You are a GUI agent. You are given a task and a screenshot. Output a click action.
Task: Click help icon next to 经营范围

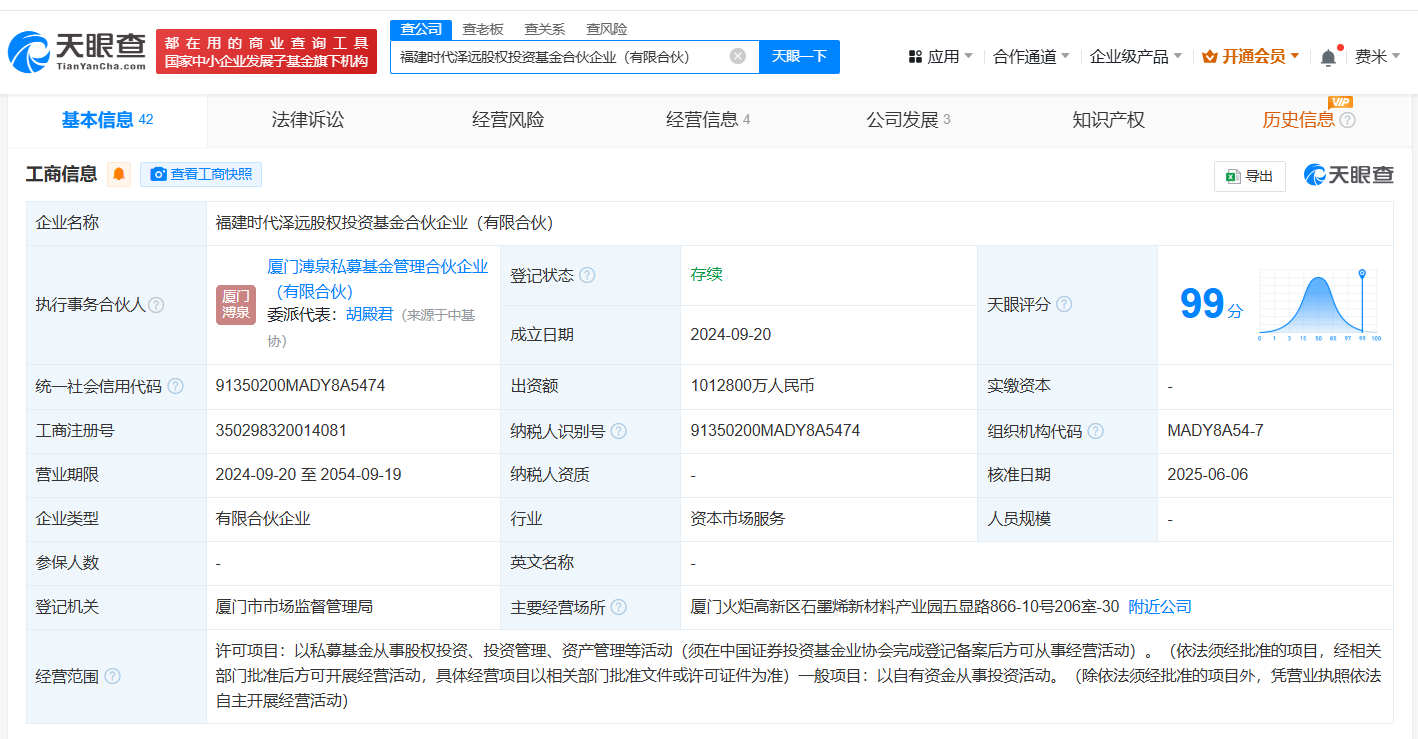112,676
